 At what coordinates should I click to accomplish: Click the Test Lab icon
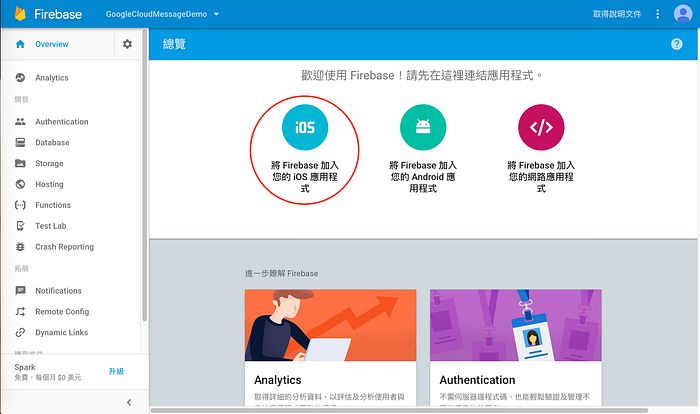pyautogui.click(x=20, y=226)
